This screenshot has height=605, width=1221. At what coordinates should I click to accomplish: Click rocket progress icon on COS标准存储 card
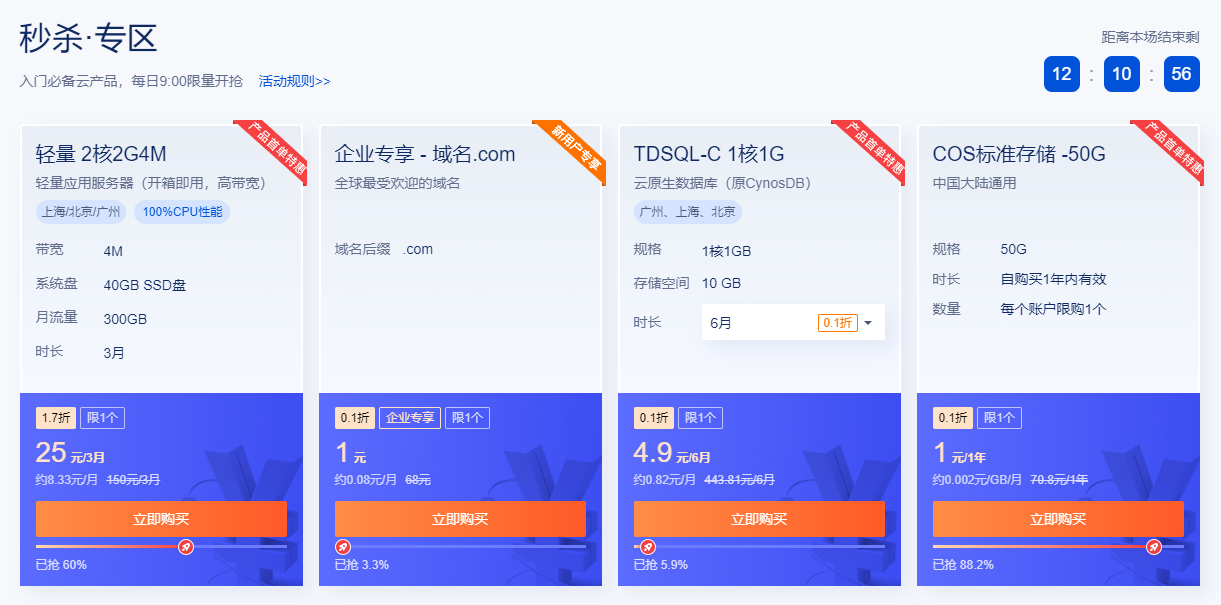(x=1154, y=547)
